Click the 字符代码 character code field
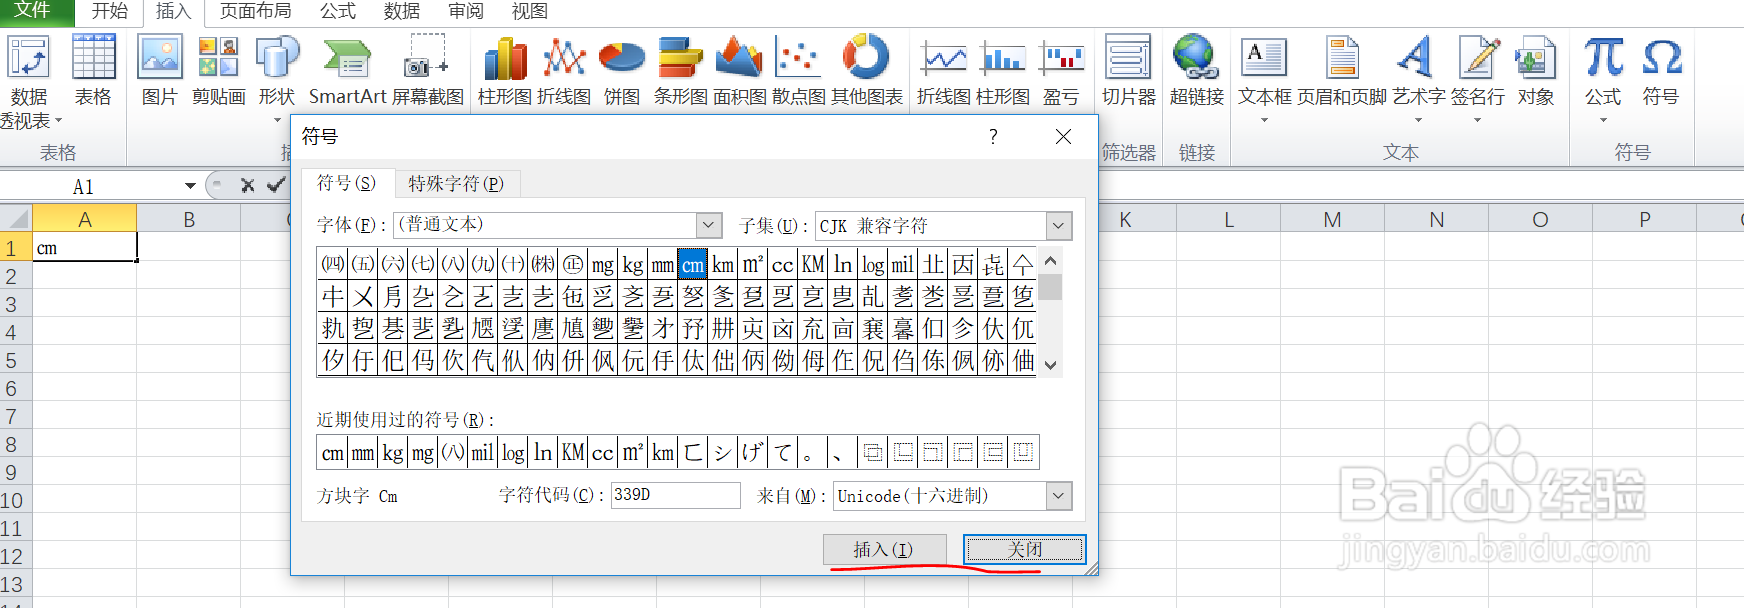The height and width of the screenshot is (608, 1744). pos(675,495)
